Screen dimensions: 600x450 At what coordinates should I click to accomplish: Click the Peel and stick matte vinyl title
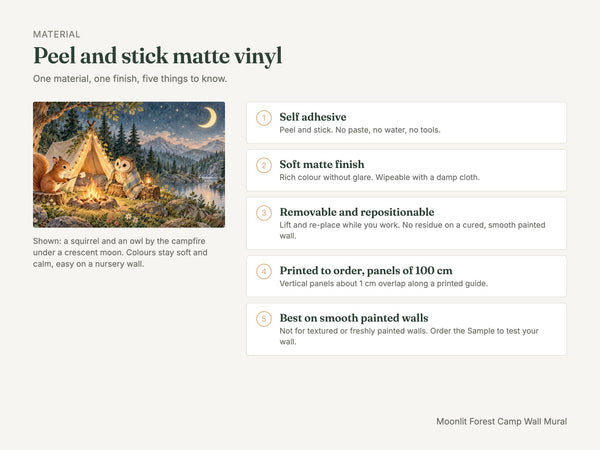(158, 56)
